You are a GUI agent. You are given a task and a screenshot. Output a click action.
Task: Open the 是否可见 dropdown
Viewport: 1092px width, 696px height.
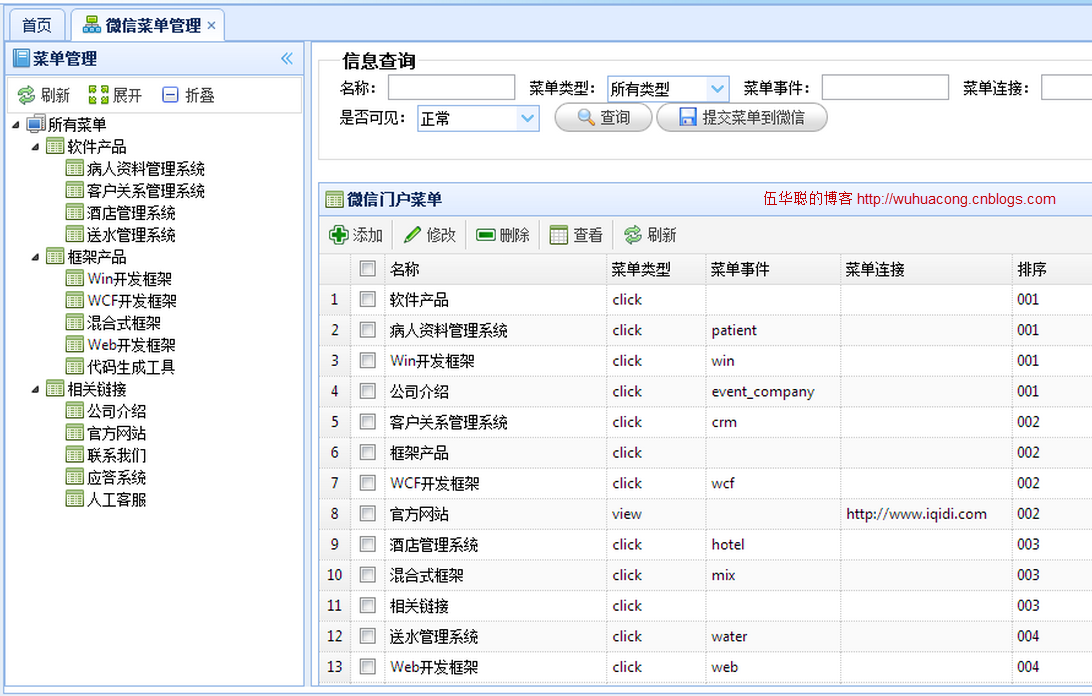[528, 118]
